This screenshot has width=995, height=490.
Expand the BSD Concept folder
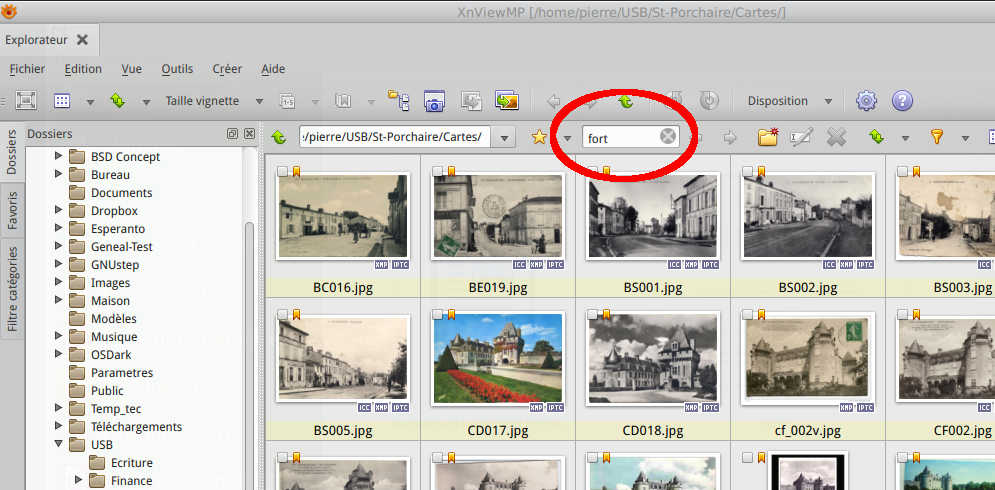pyautogui.click(x=58, y=156)
